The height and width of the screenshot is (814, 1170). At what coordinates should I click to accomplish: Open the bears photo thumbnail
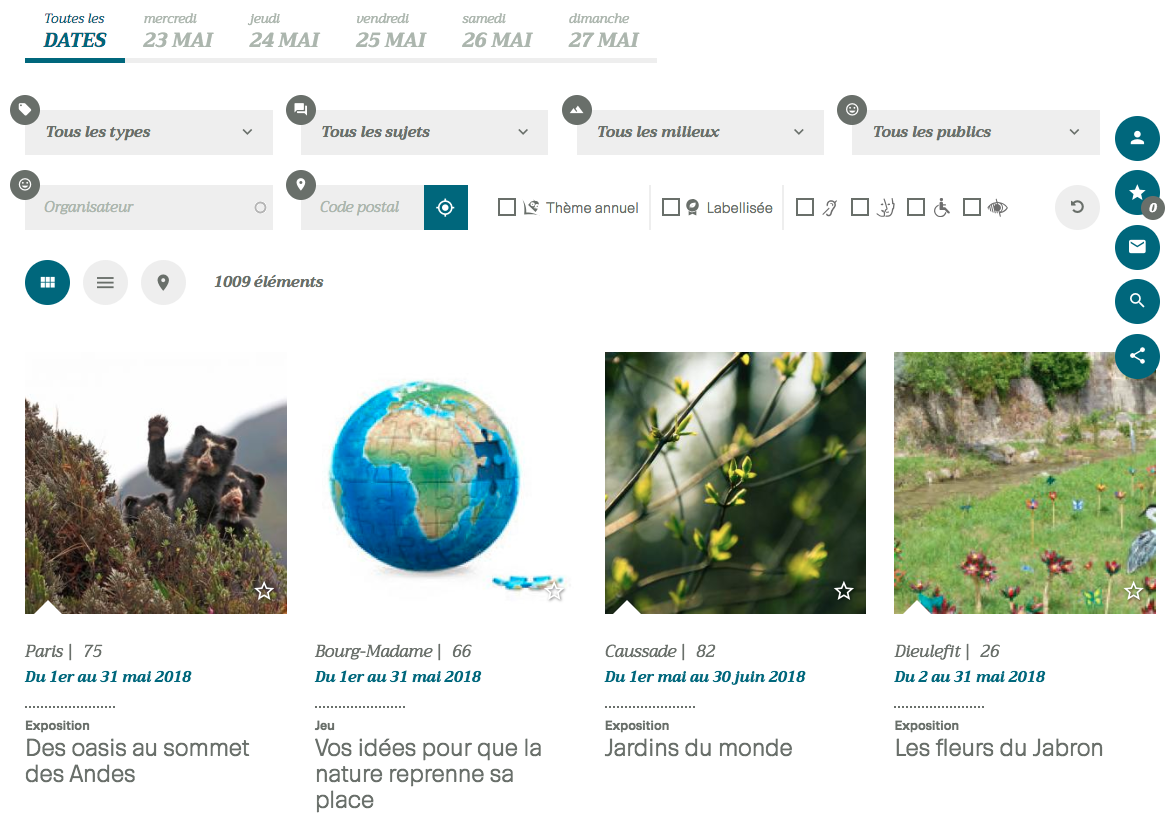(x=156, y=483)
